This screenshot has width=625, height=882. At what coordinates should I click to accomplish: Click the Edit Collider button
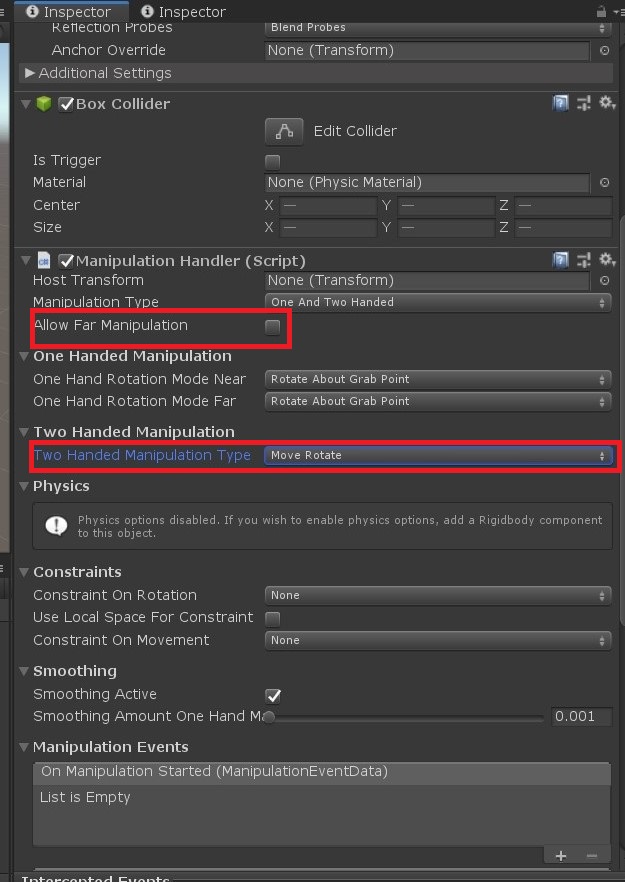[284, 132]
